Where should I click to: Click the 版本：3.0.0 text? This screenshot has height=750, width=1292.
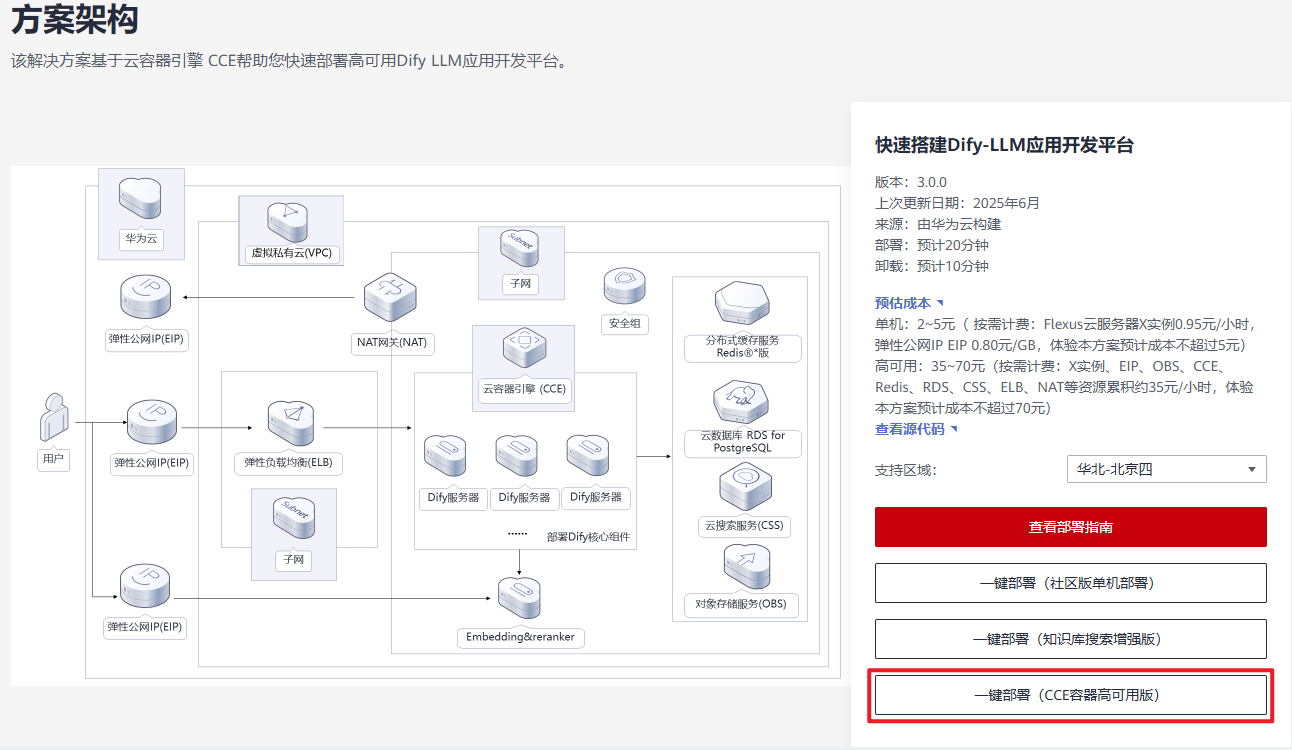911,182
